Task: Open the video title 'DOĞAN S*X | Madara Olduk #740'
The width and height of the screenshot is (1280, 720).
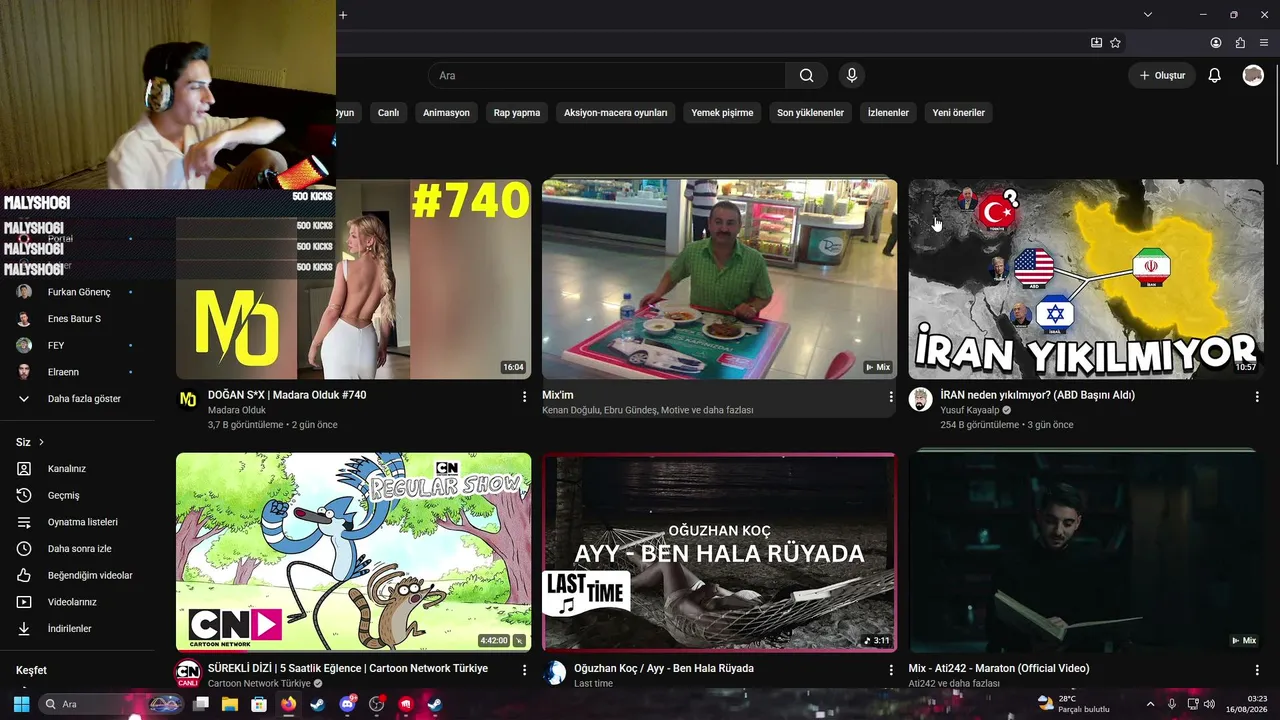Action: [287, 395]
